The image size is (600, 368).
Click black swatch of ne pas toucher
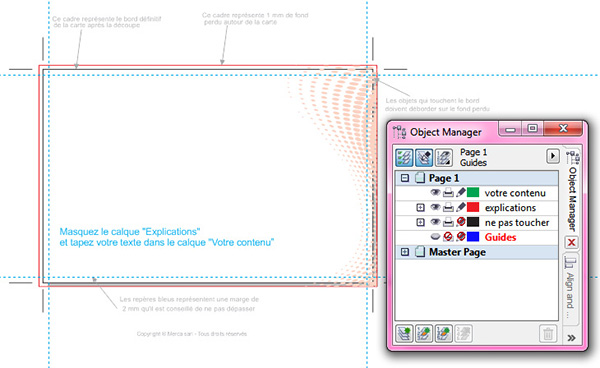473,222
